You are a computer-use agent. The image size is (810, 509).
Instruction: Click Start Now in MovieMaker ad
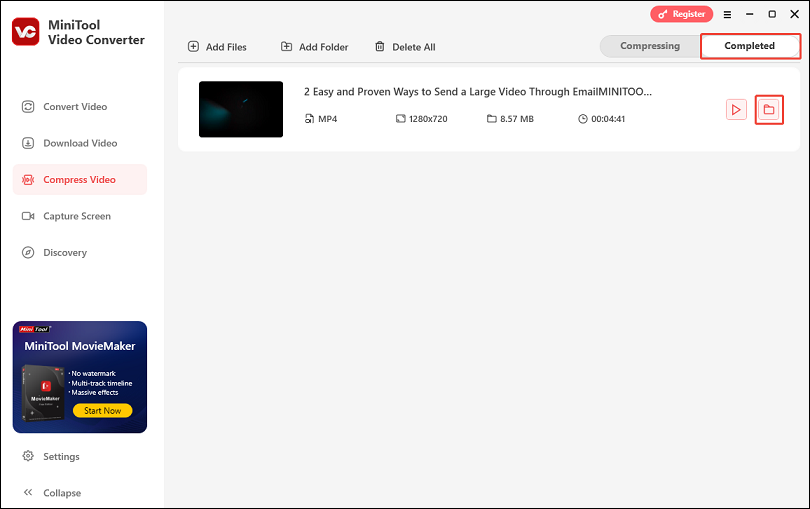click(x=102, y=410)
